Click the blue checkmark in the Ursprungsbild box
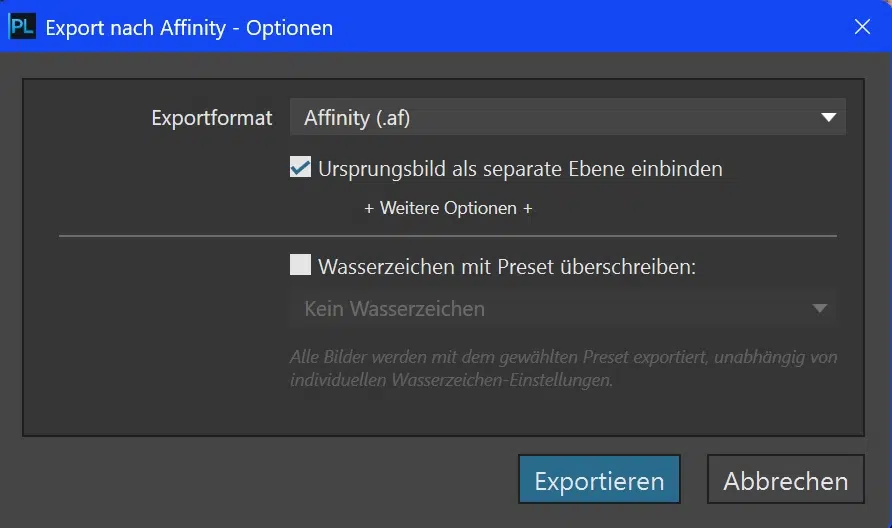892x528 pixels. coord(300,167)
